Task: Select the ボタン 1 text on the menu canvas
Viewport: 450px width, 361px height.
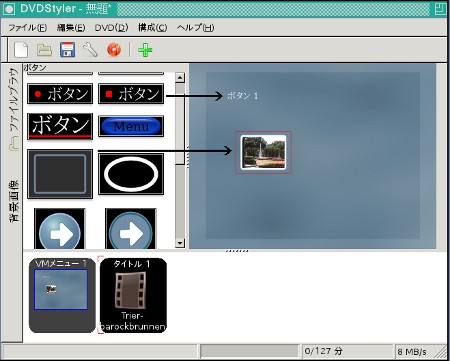Action: 242,96
